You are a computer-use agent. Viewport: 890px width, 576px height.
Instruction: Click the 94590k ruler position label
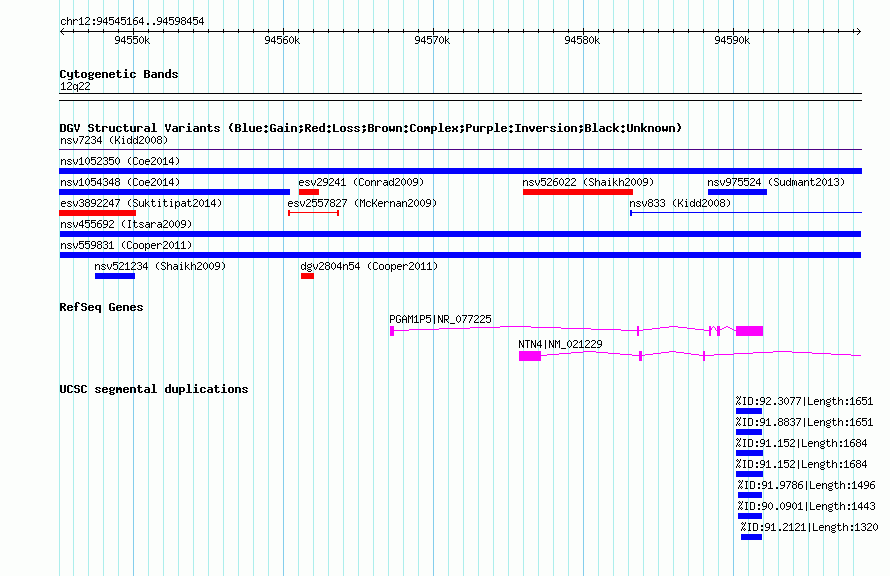click(x=732, y=40)
